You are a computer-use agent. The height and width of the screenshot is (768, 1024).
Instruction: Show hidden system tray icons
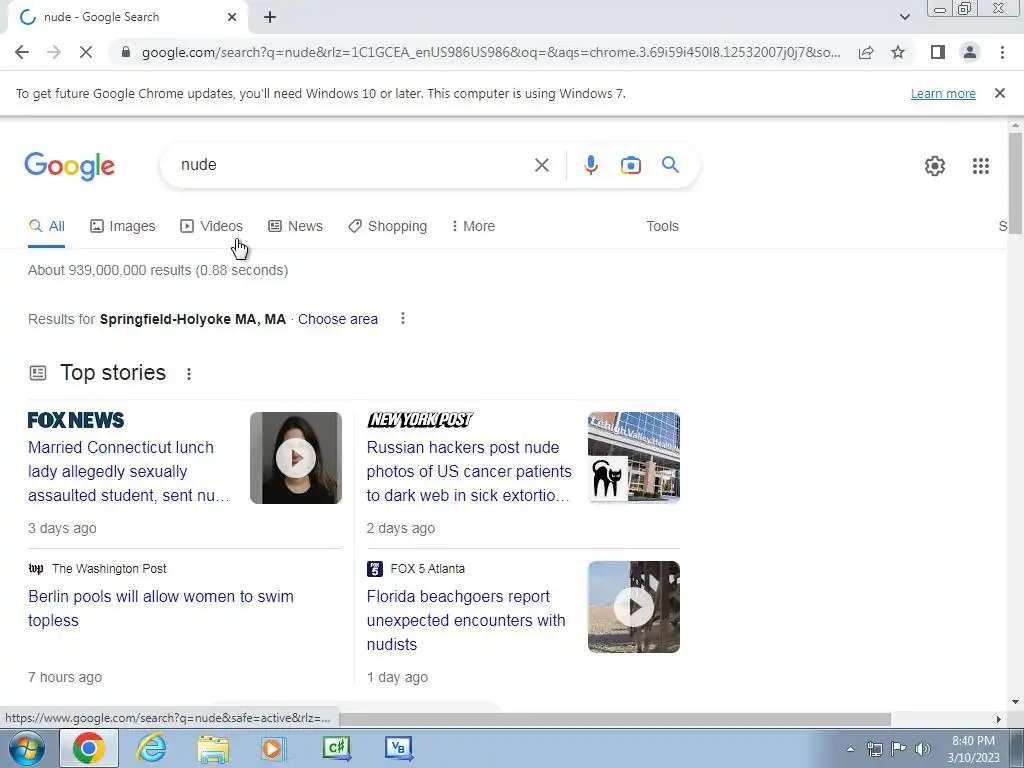click(850, 749)
